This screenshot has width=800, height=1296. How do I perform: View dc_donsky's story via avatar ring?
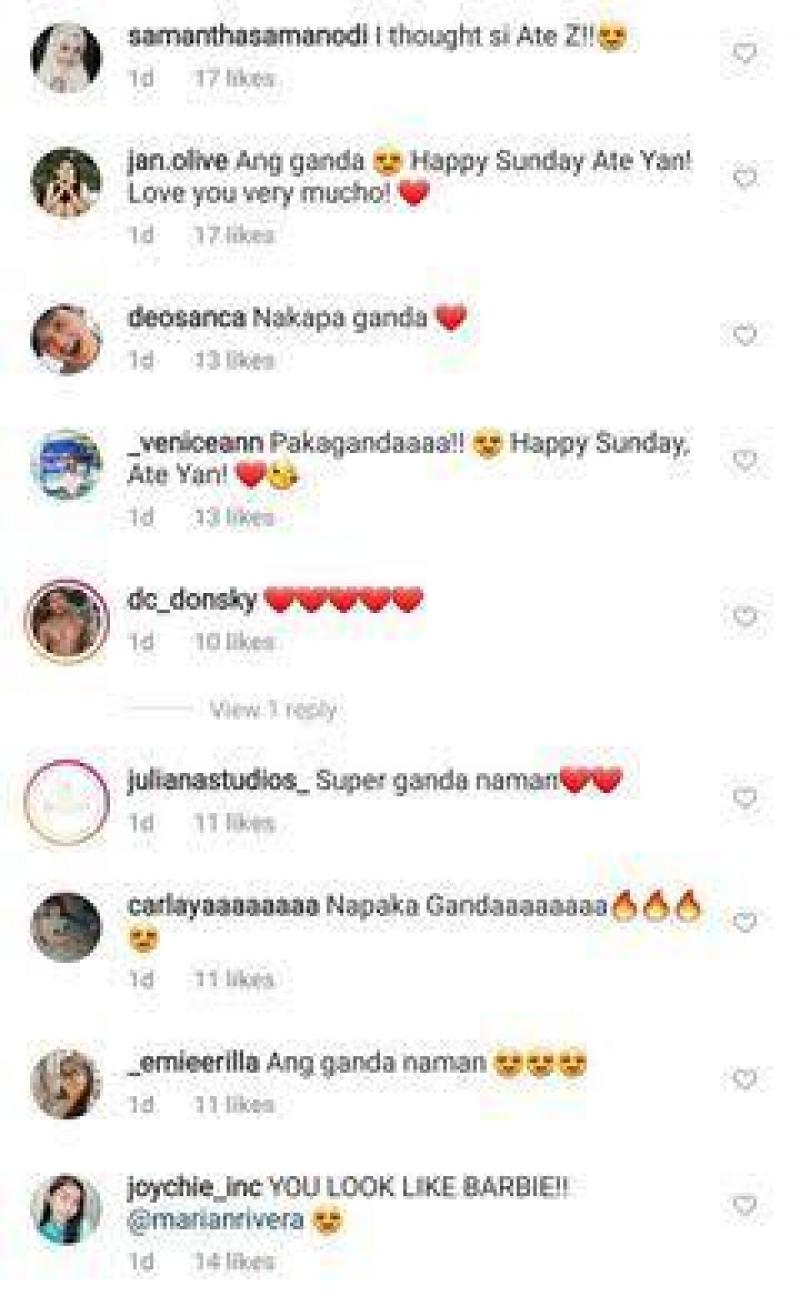66,621
